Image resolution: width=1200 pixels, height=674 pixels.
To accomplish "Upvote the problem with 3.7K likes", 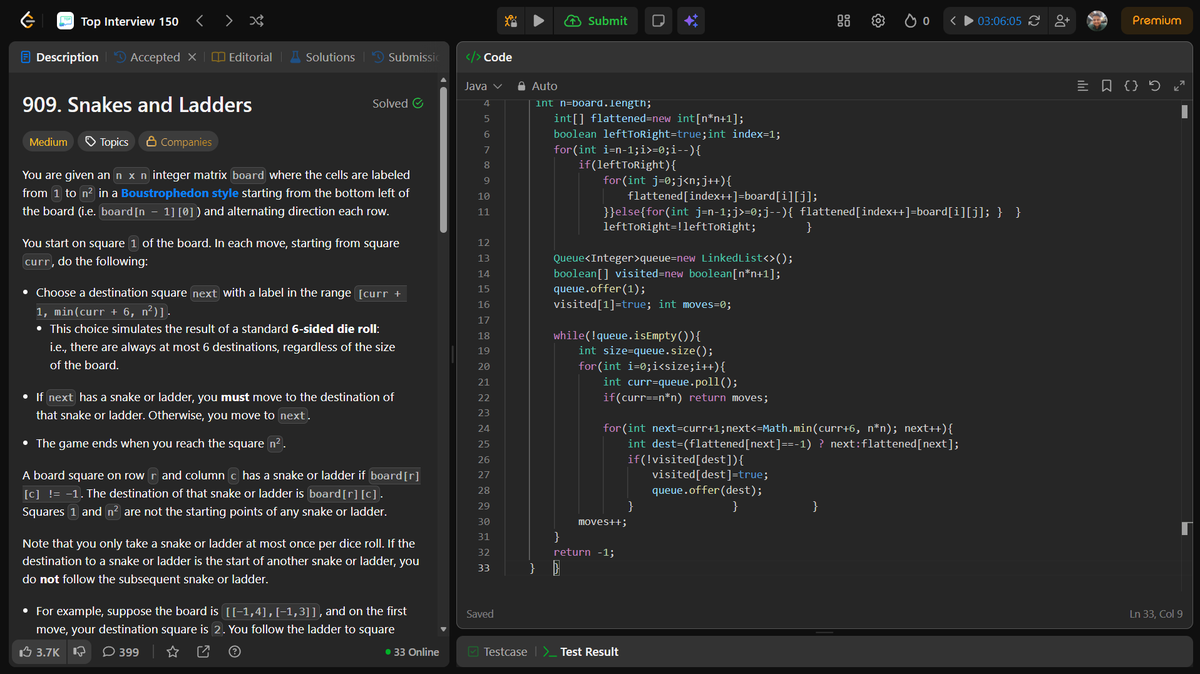I will click(x=39, y=652).
